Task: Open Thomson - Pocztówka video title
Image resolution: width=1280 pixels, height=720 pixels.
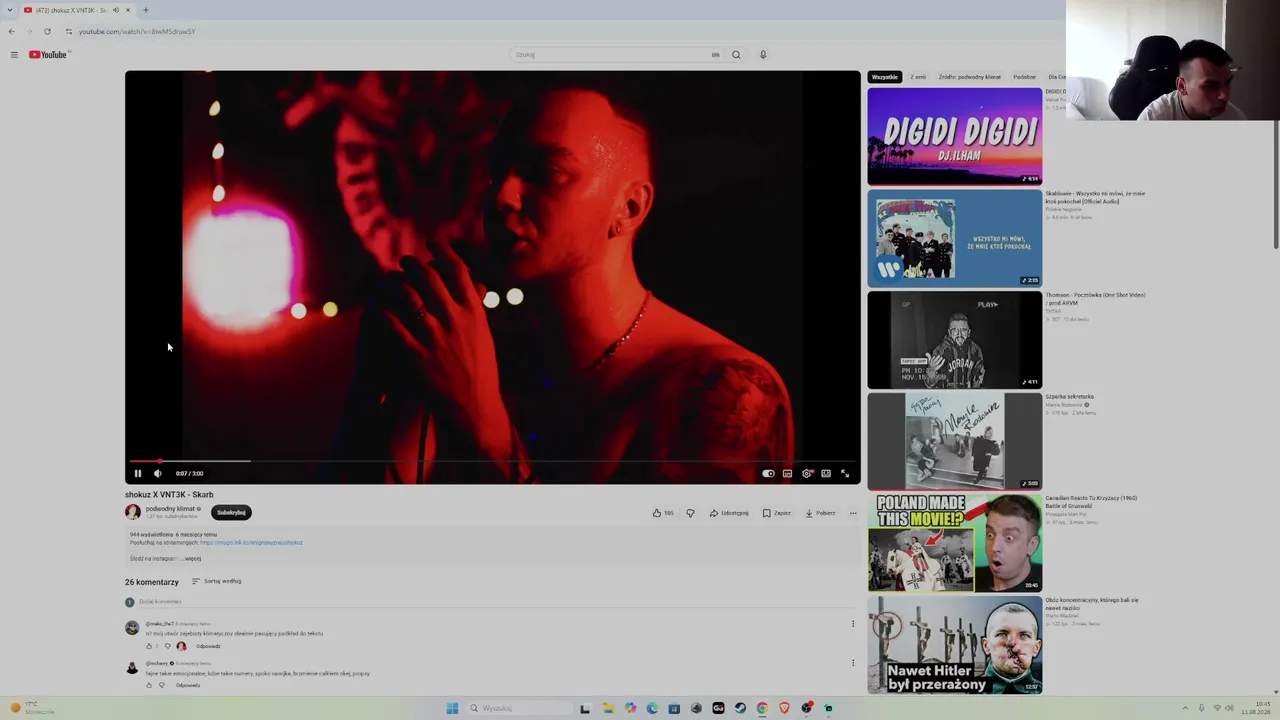Action: (1095, 299)
